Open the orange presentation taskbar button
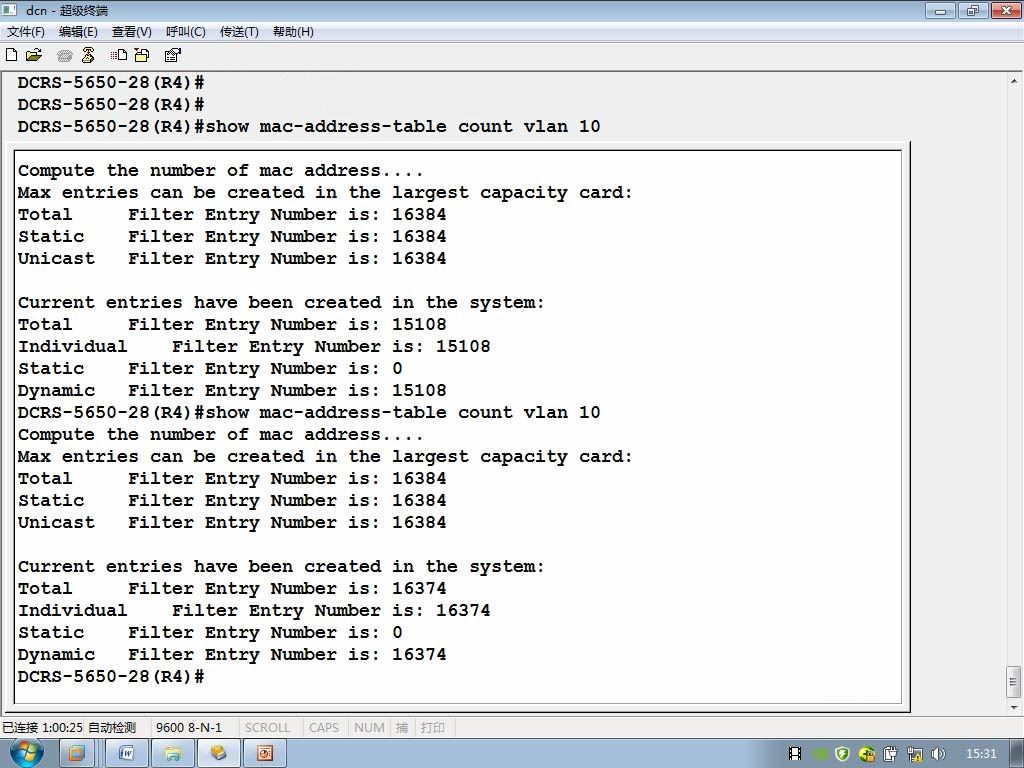1024x768 pixels. click(x=264, y=754)
